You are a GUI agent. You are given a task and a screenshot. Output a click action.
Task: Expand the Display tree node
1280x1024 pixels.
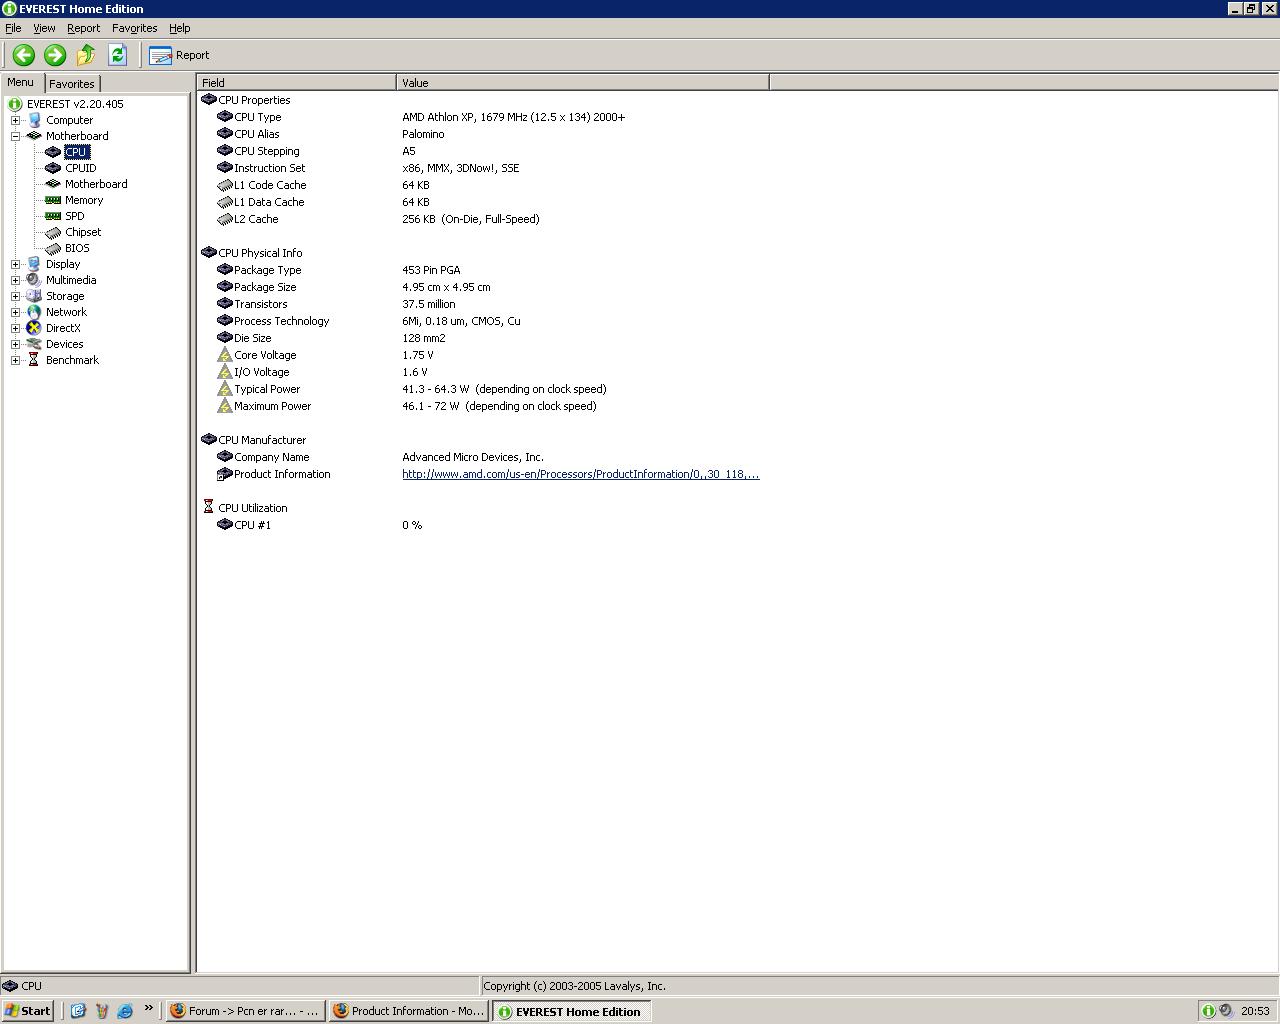click(15, 264)
